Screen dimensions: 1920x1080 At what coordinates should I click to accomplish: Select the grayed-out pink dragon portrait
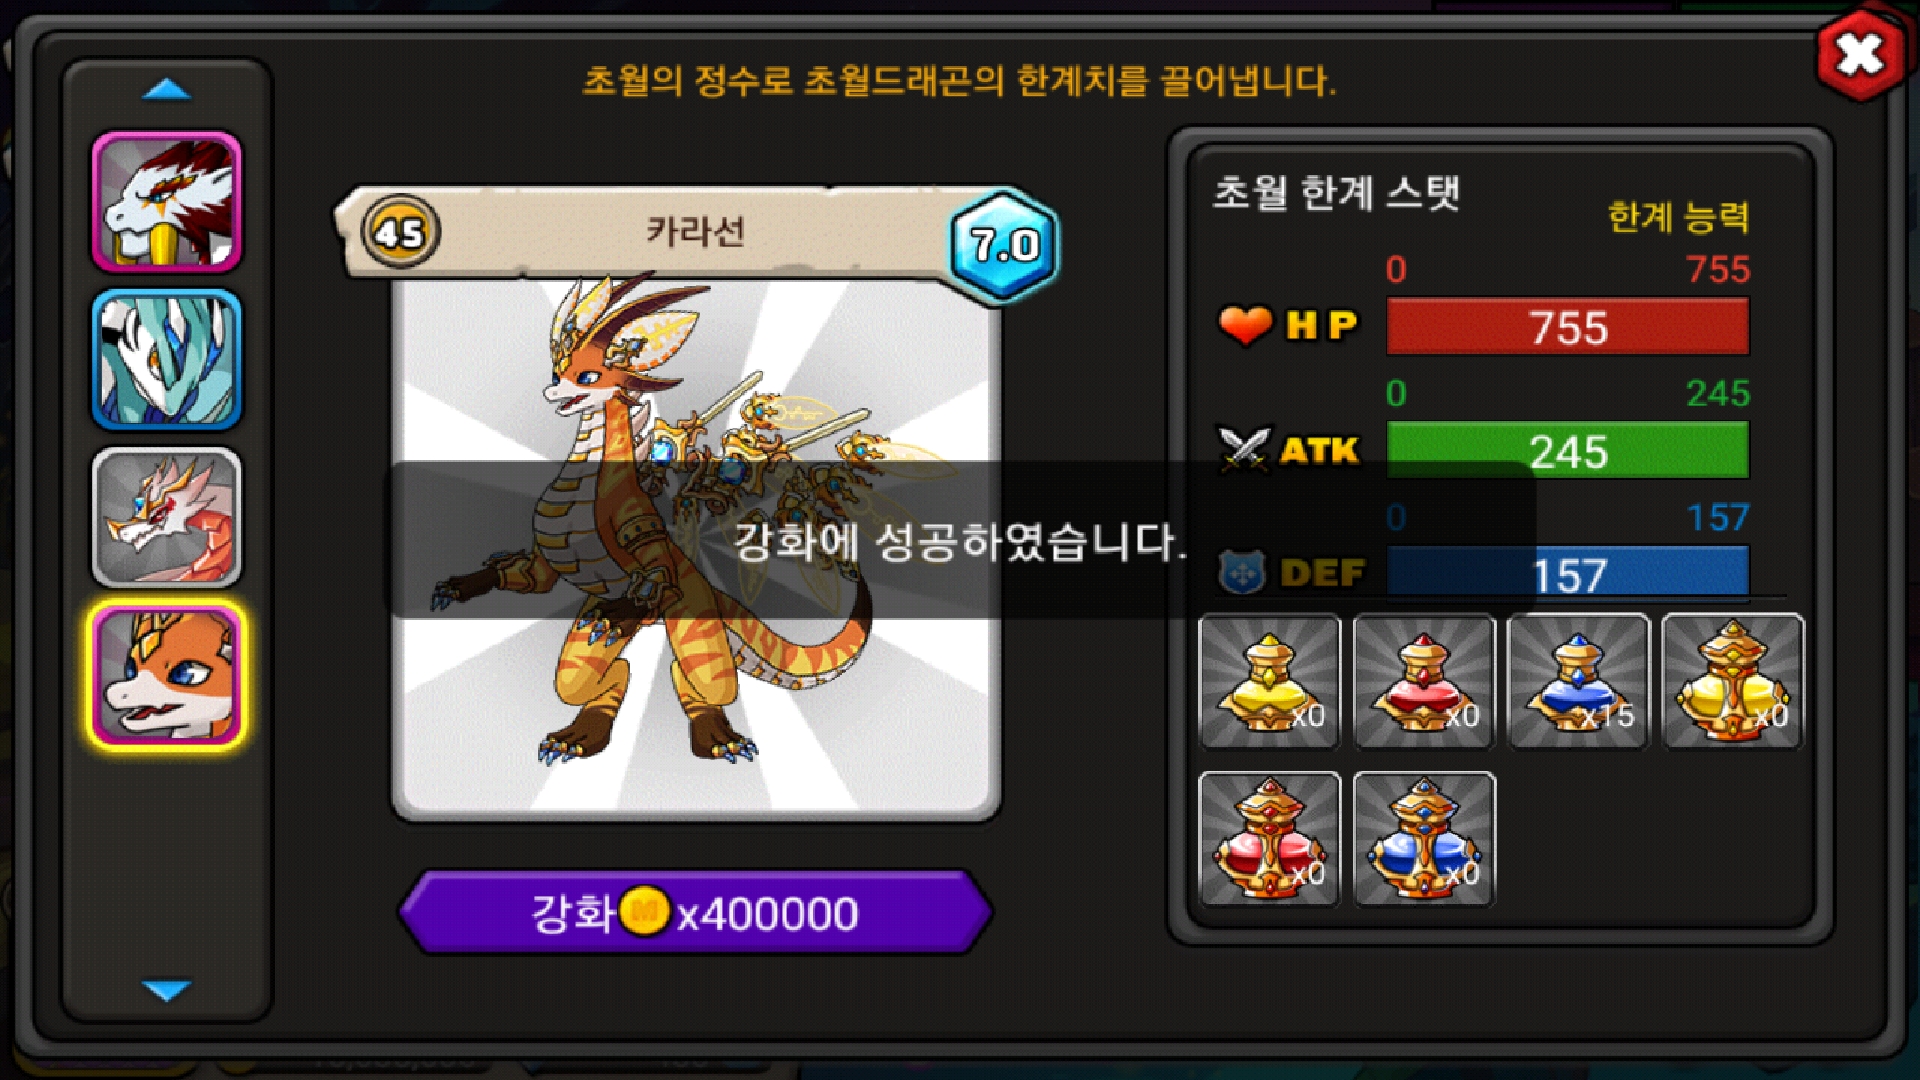[x=167, y=517]
